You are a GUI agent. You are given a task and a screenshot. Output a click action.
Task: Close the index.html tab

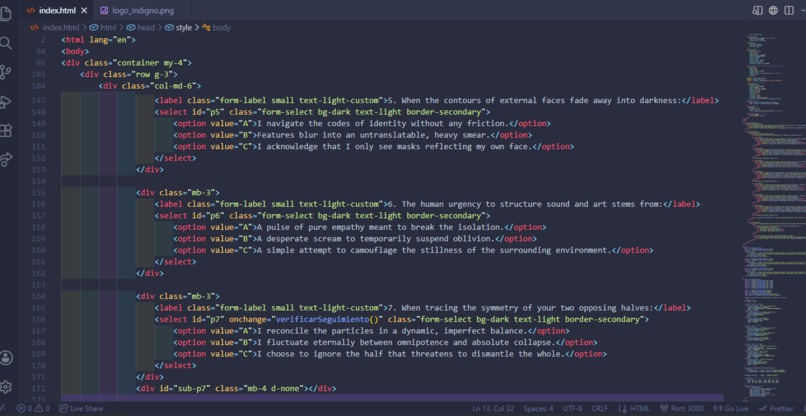pyautogui.click(x=84, y=10)
